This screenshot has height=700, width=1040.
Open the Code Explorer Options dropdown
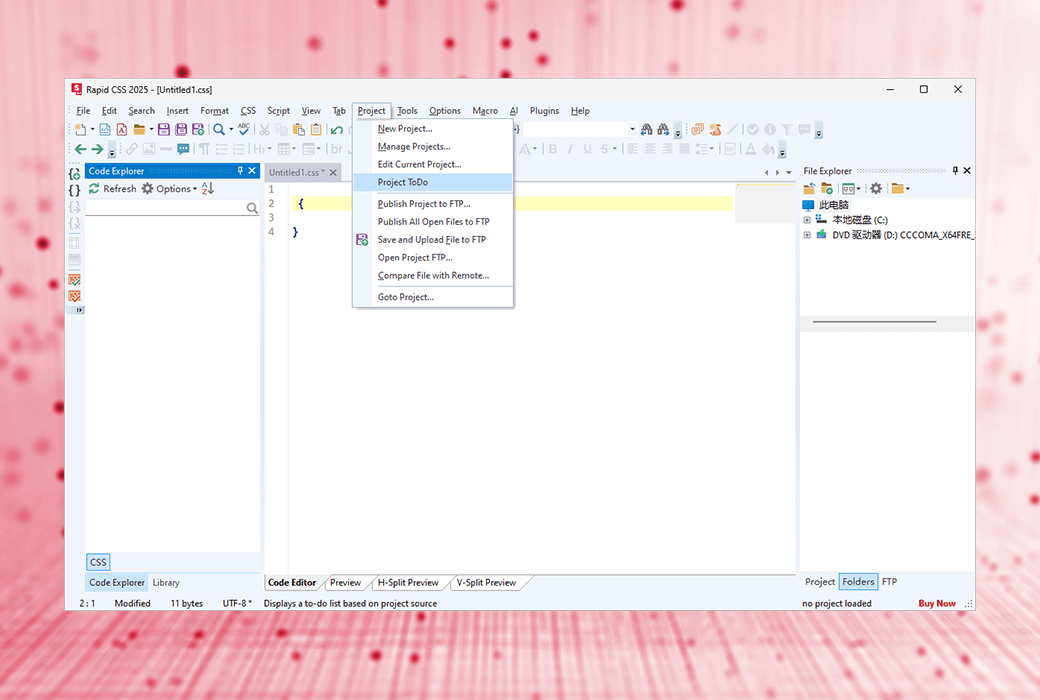click(169, 188)
